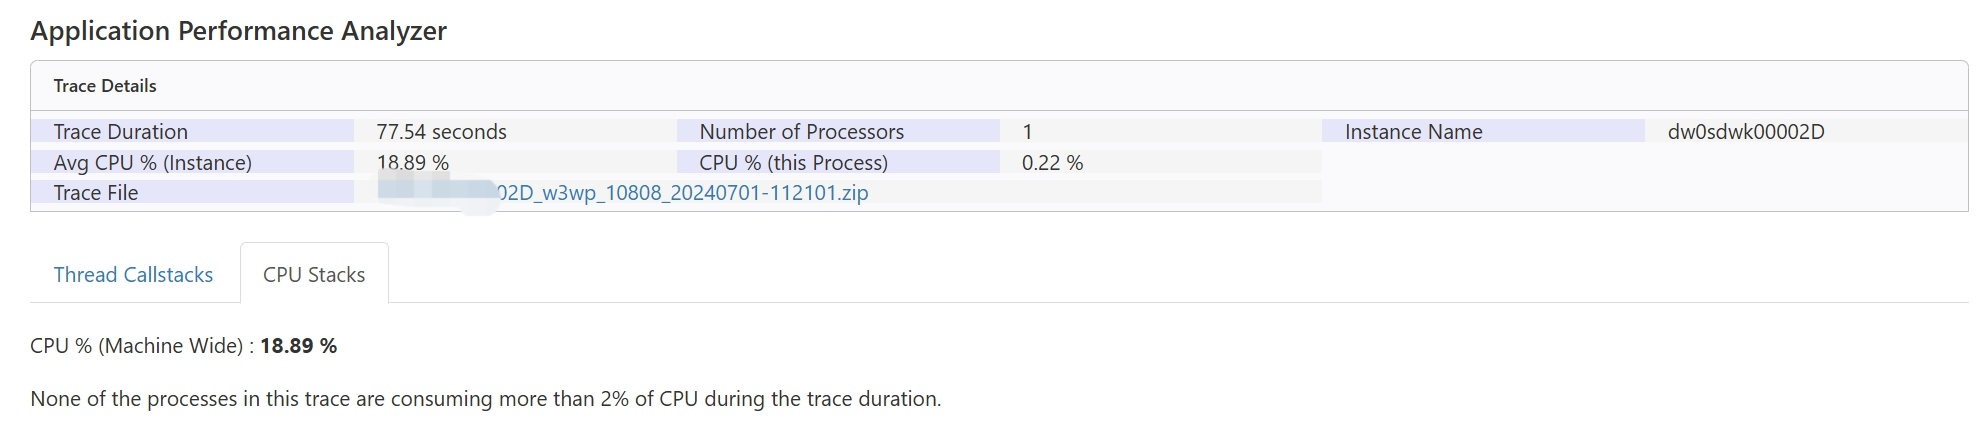
Task: Select the Instance Name label
Action: tap(1413, 132)
